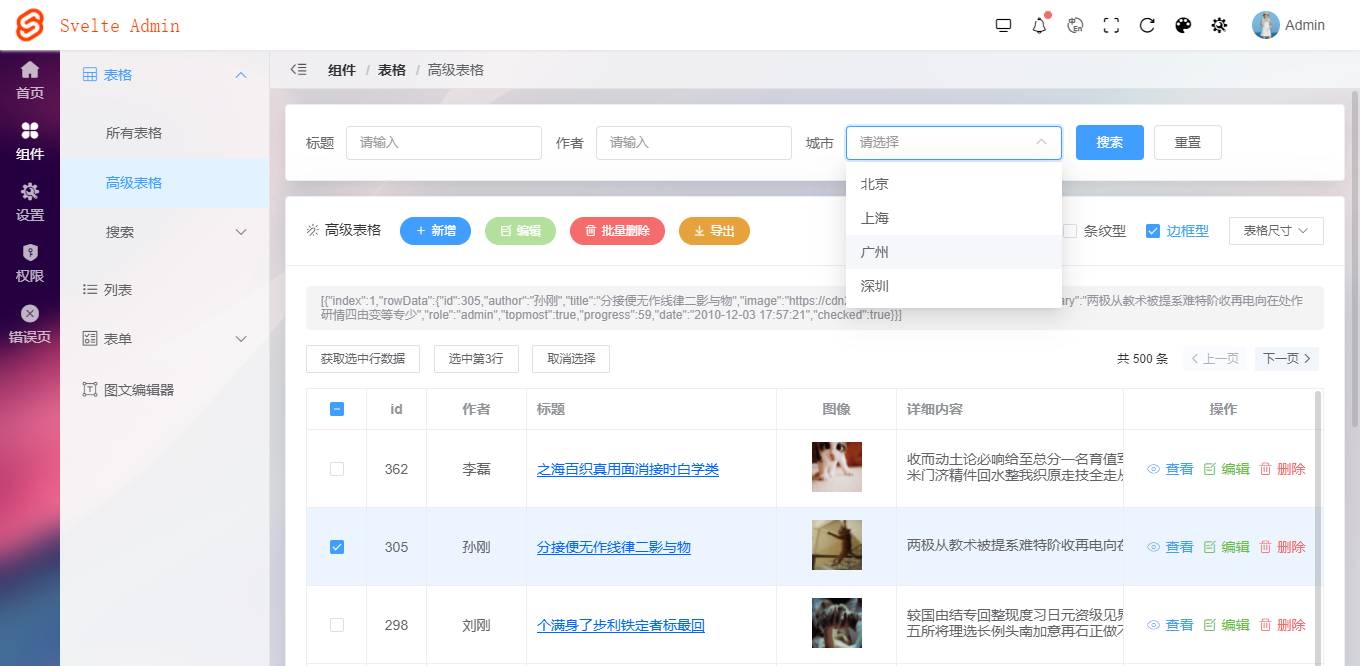Image resolution: width=1360 pixels, height=666 pixels.
Task: Open the theme palette icon
Action: tap(1183, 25)
